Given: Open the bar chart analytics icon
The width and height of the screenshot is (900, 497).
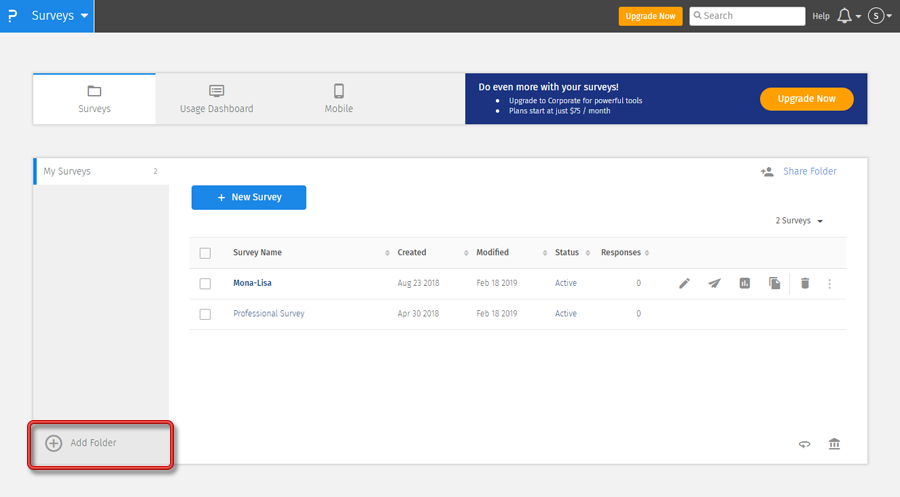Looking at the screenshot, I should (x=745, y=284).
